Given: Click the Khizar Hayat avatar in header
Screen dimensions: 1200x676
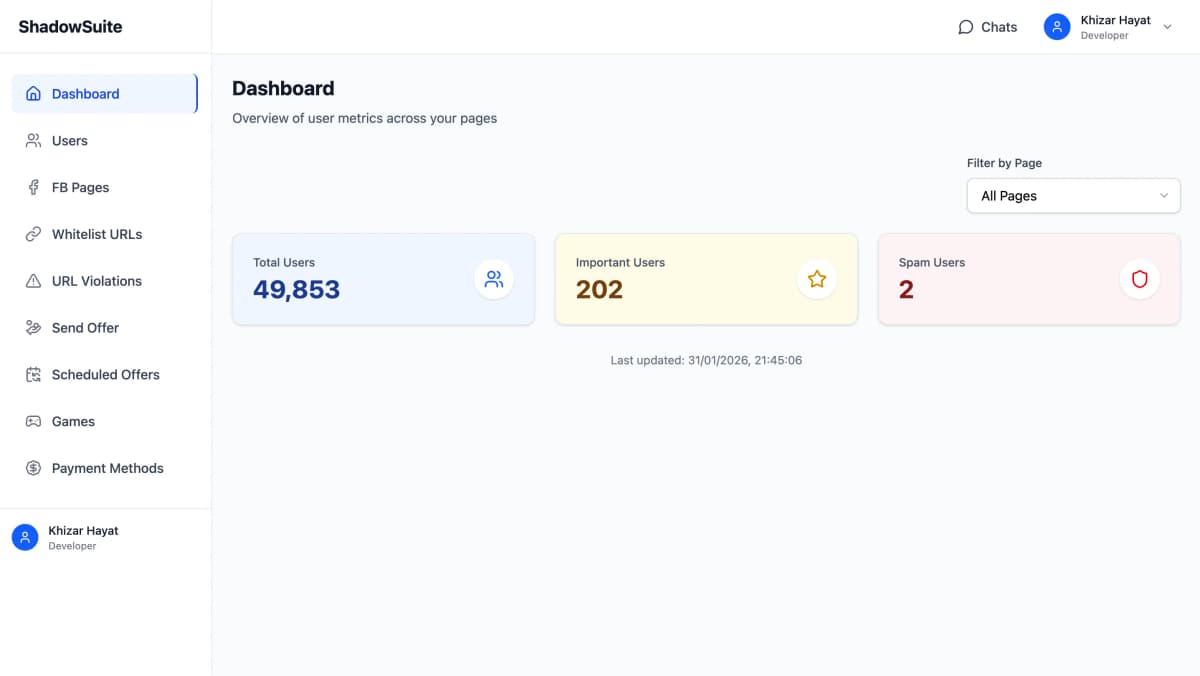Looking at the screenshot, I should point(1057,27).
